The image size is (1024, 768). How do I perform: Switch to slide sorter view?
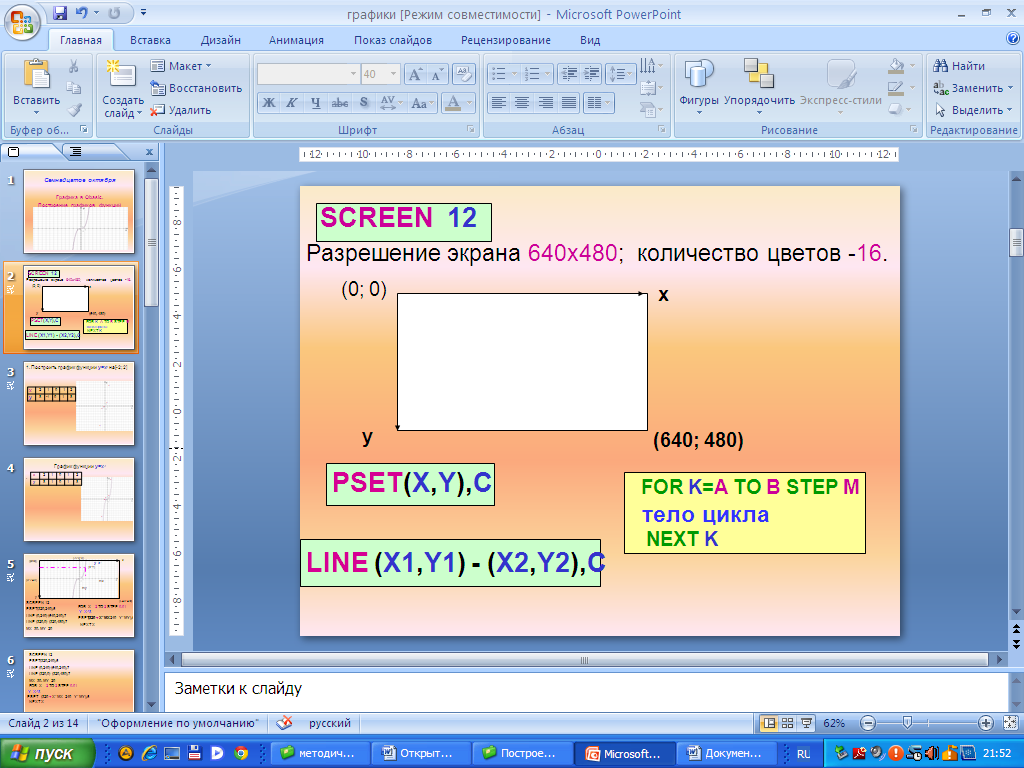[x=788, y=723]
